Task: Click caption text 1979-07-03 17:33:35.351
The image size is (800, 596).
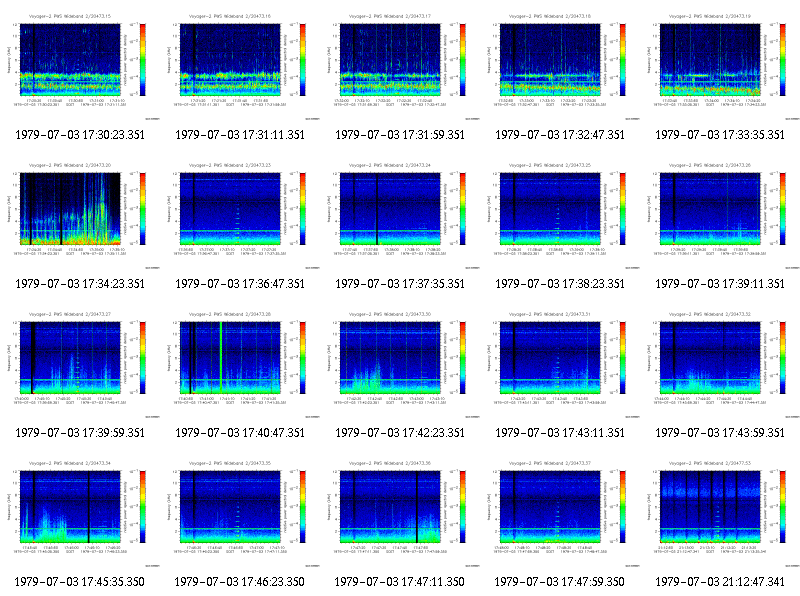Action: pos(720,135)
